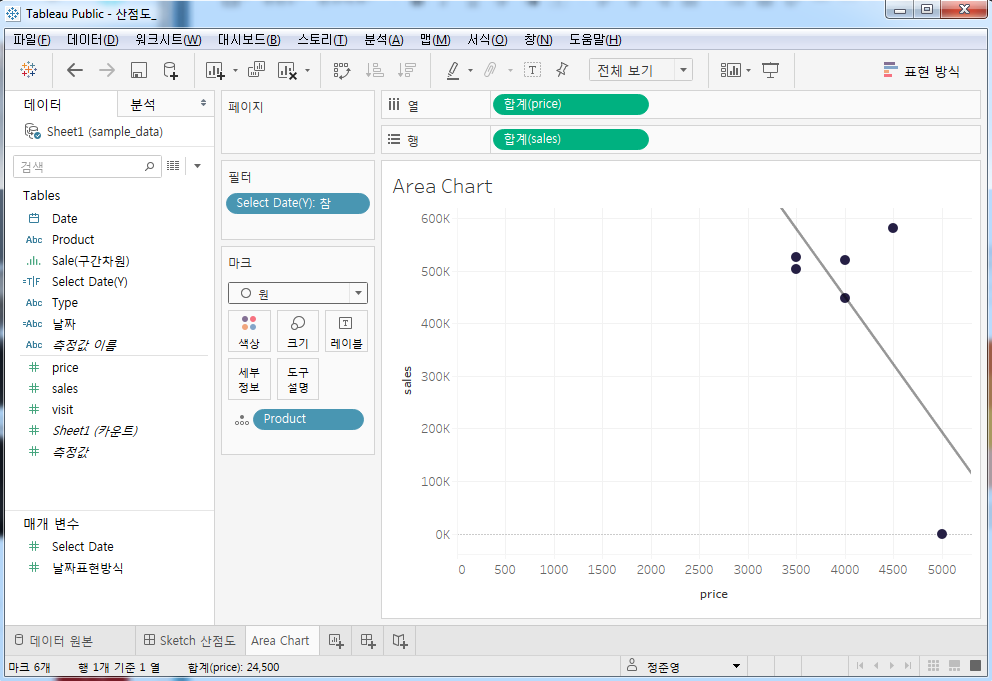The image size is (992, 681).
Task: Click the new story tab icon
Action: [x=399, y=640]
